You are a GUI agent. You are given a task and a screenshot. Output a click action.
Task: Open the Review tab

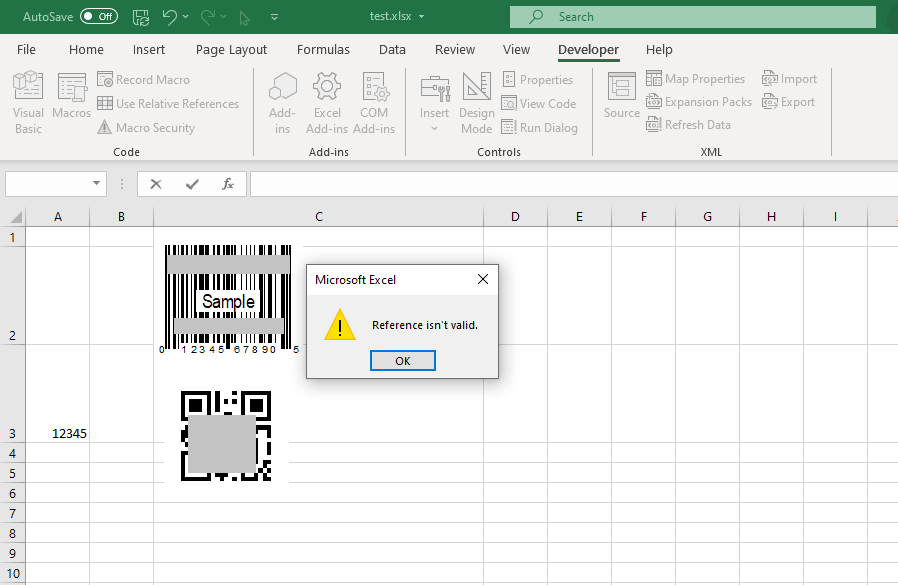[455, 50]
